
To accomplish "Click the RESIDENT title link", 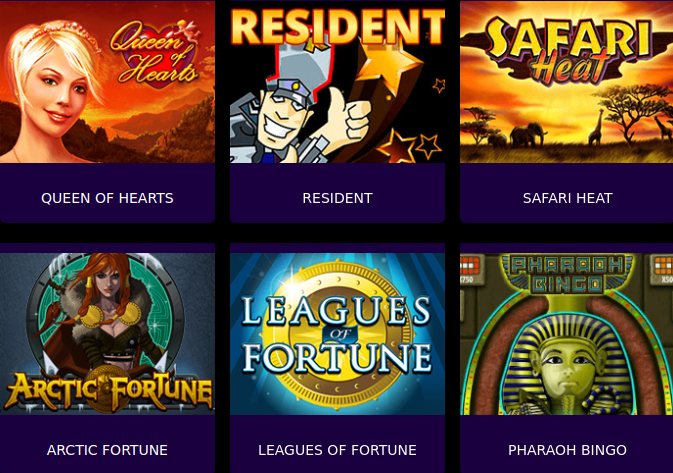I will [337, 198].
